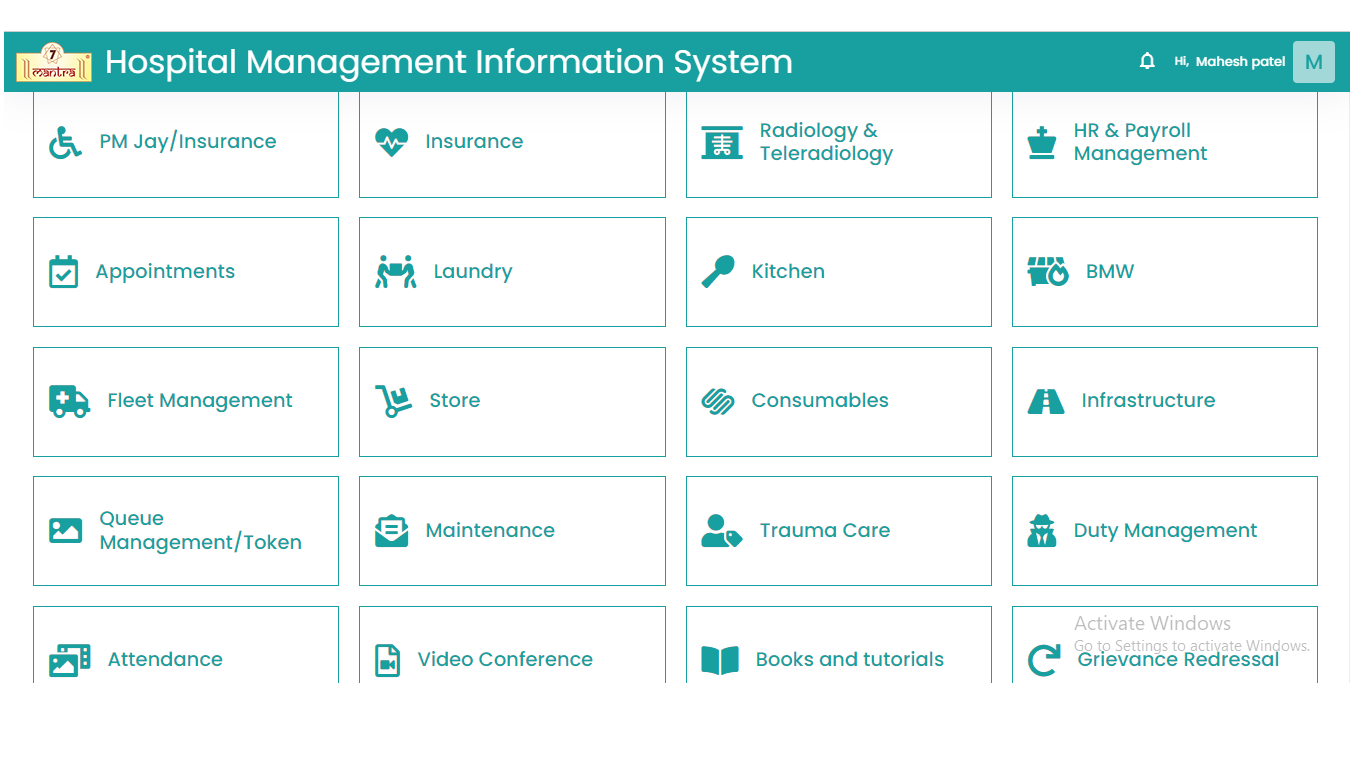Screen dimensions: 1350x758
Task: Click the 7 Mantra logo
Action: coord(54,62)
